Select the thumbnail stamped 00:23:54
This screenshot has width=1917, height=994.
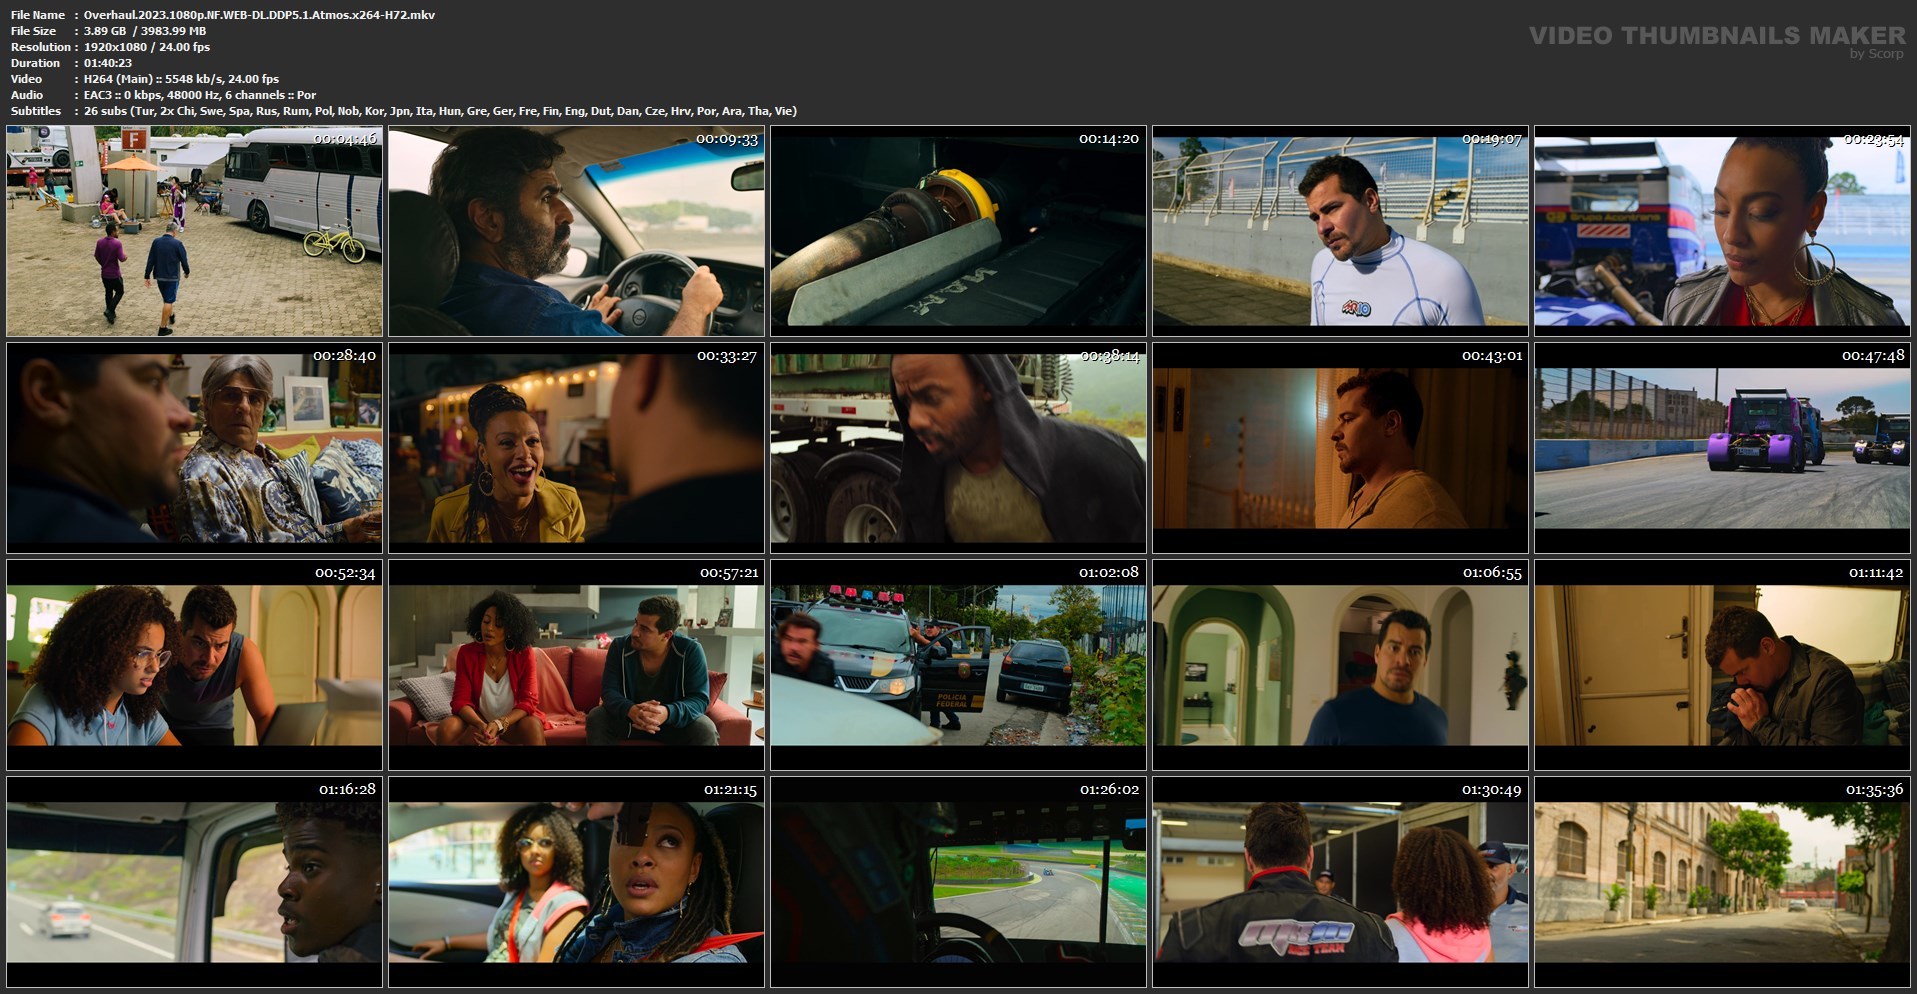(1722, 231)
